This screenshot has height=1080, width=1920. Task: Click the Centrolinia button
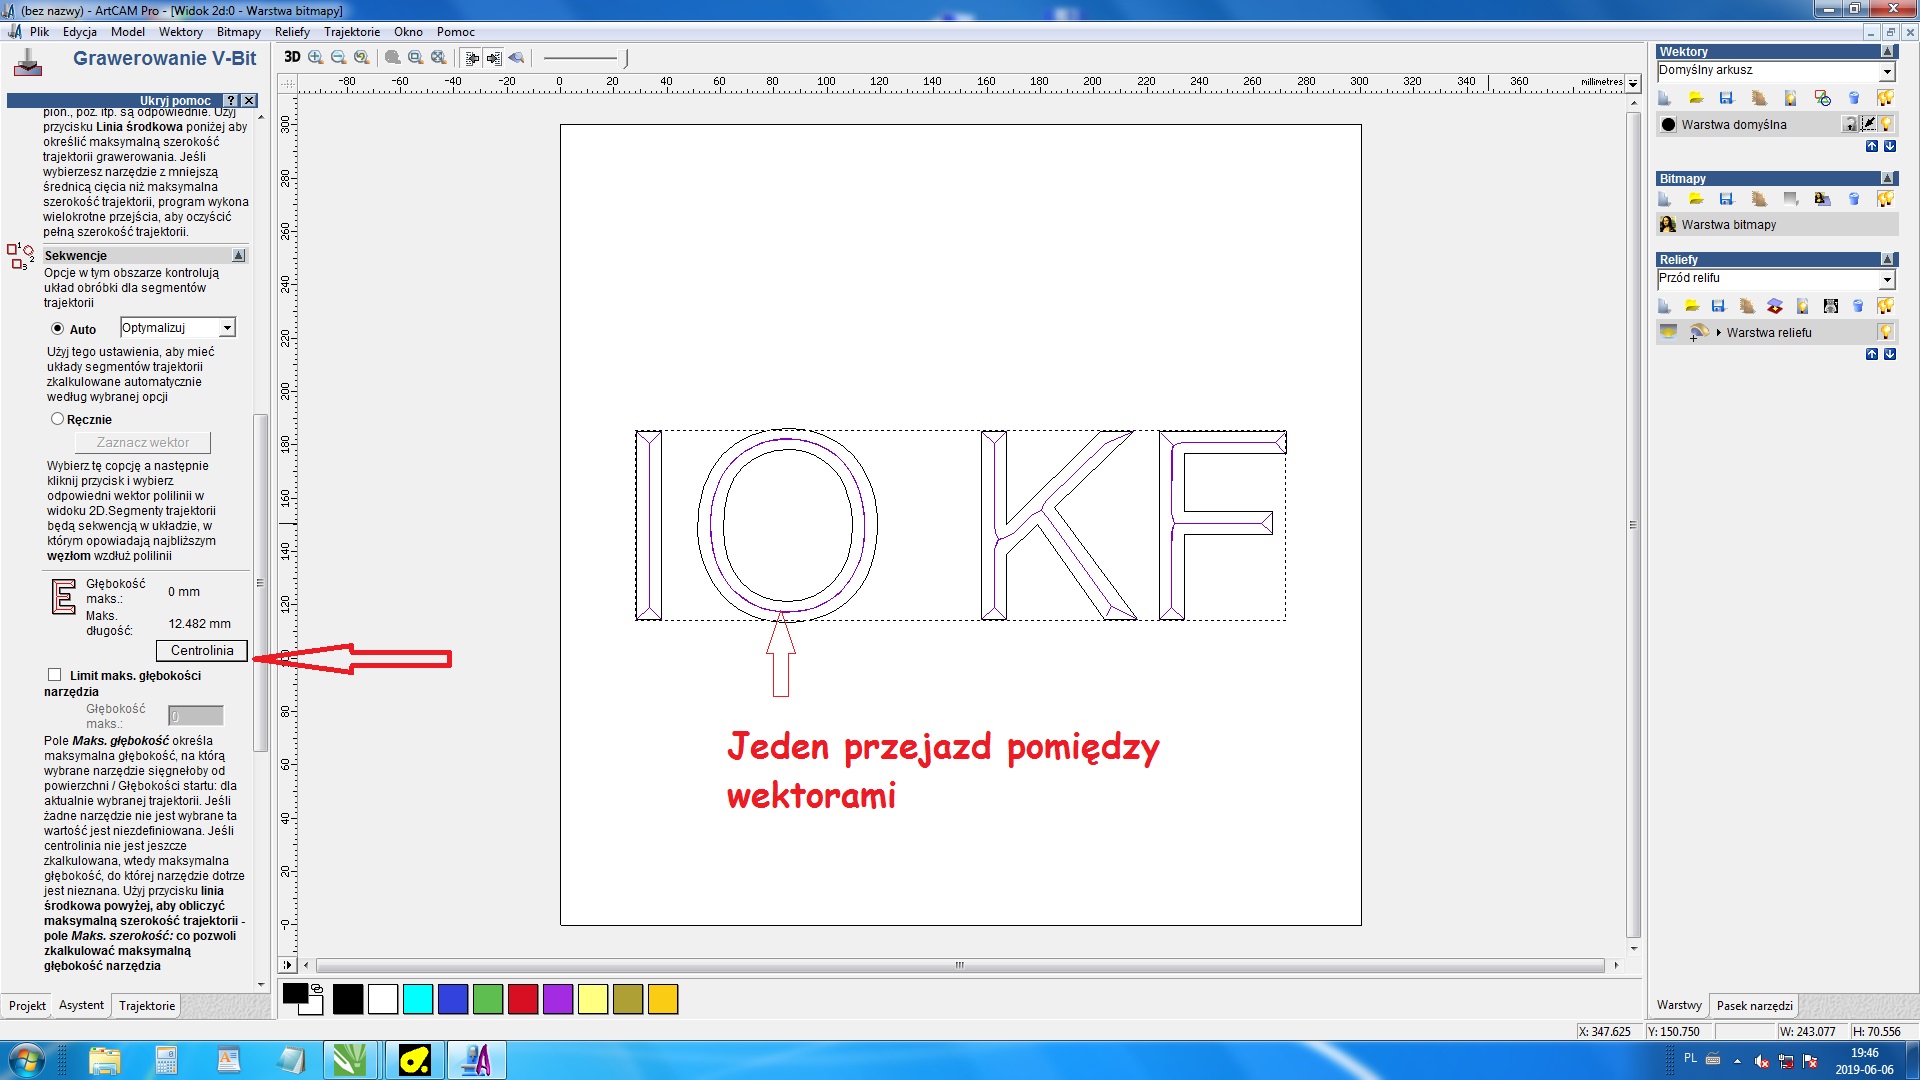[x=202, y=650]
